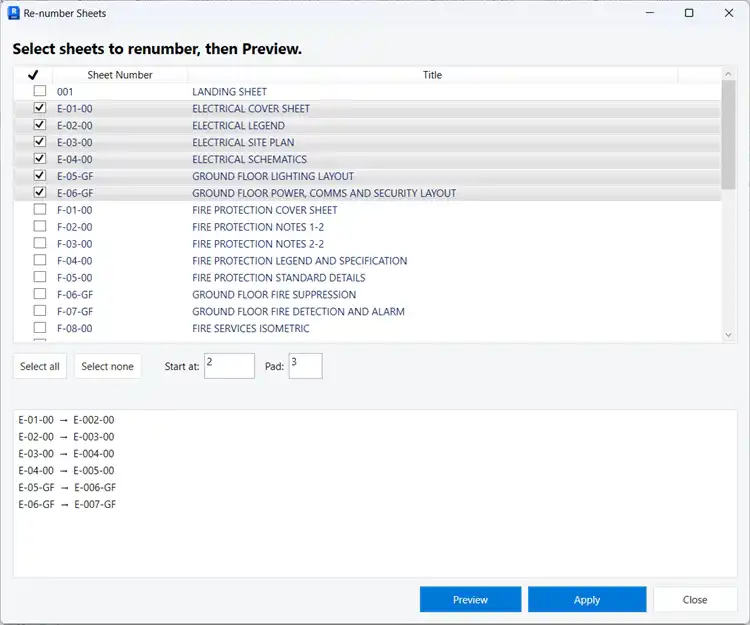Uncheck the E-06-GF sheet checkbox
The height and width of the screenshot is (625, 750).
click(40, 193)
